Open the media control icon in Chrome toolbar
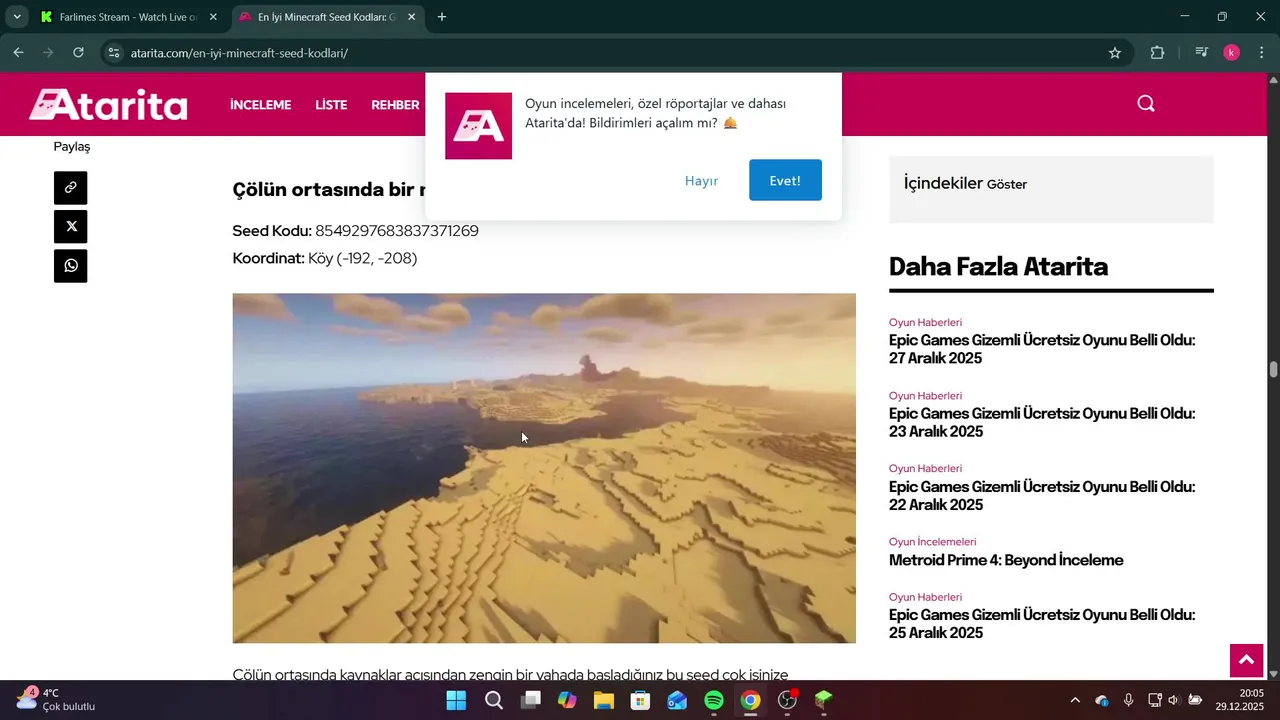 tap(1202, 53)
